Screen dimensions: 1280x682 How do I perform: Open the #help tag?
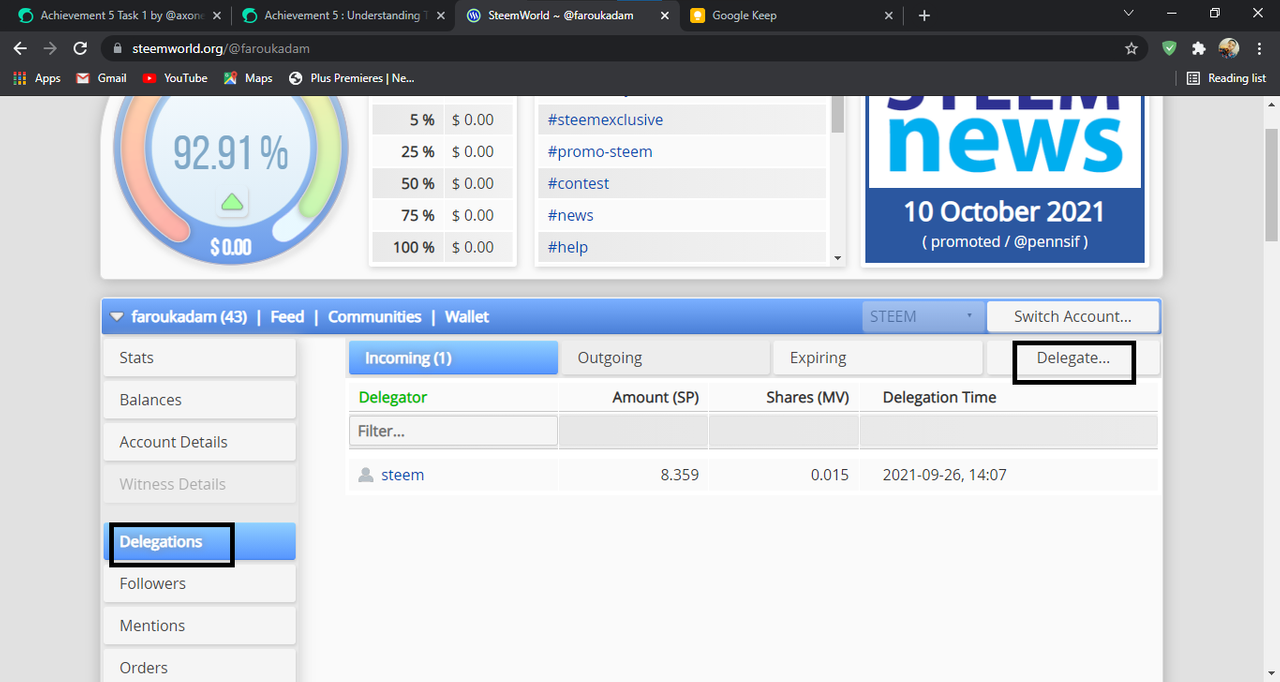[x=568, y=248]
